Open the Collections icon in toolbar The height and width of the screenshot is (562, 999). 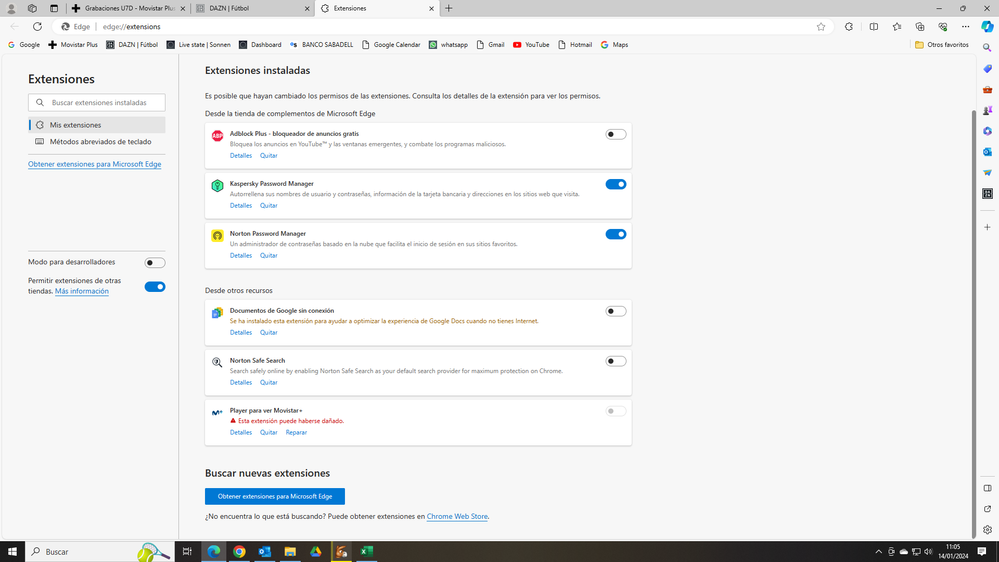click(x=920, y=27)
